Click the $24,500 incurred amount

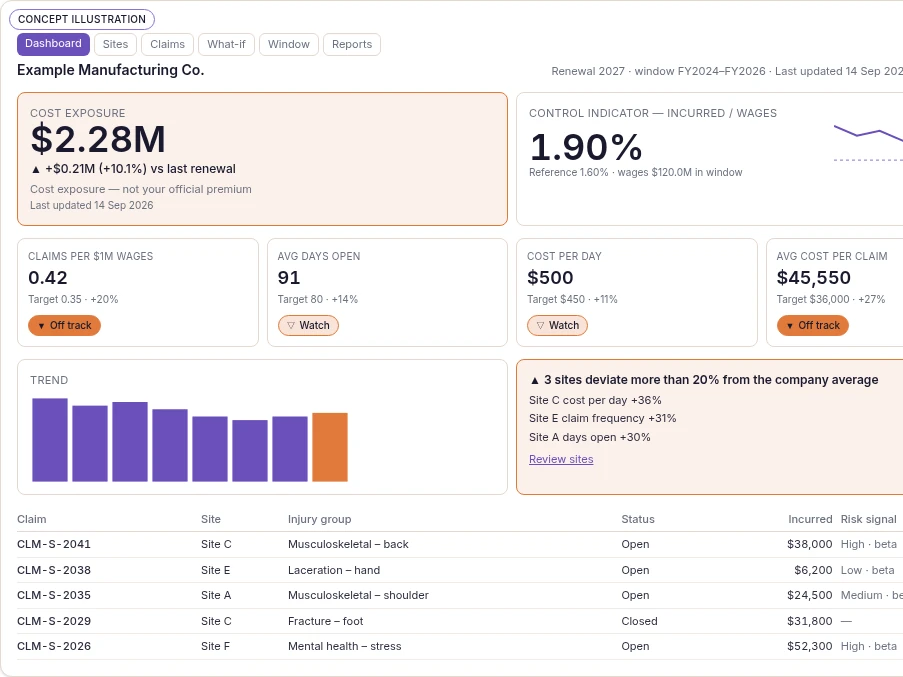click(810, 595)
